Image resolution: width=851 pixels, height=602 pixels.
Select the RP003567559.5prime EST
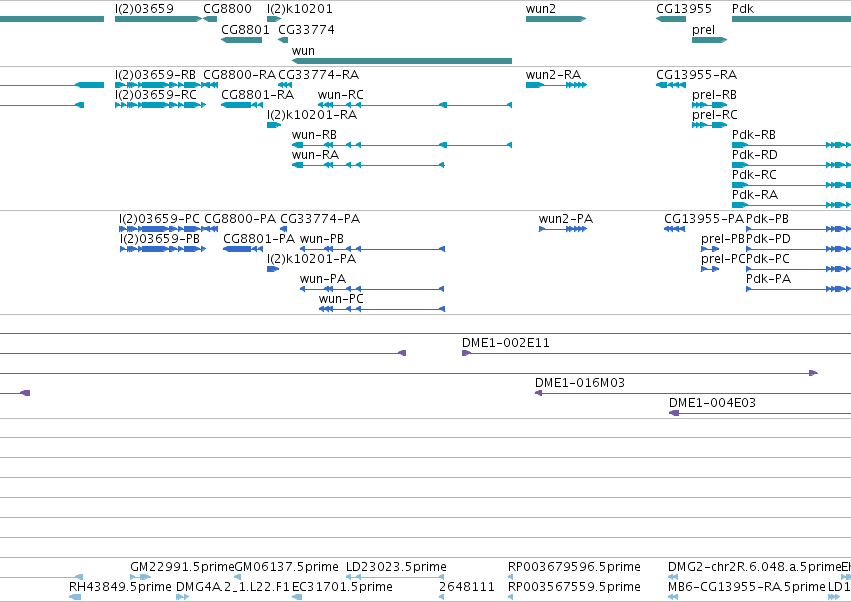(510, 598)
